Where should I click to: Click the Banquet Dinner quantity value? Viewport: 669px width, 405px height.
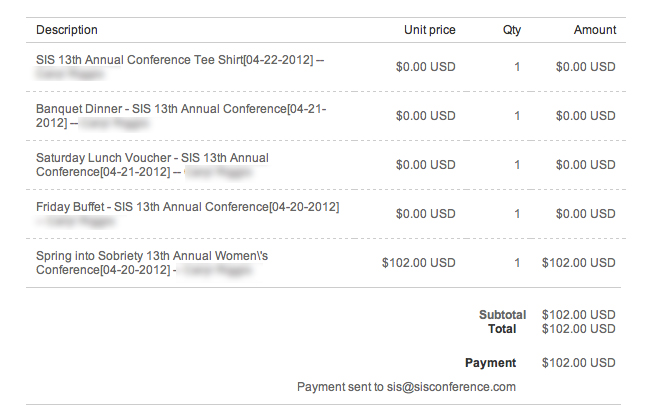[x=517, y=116]
